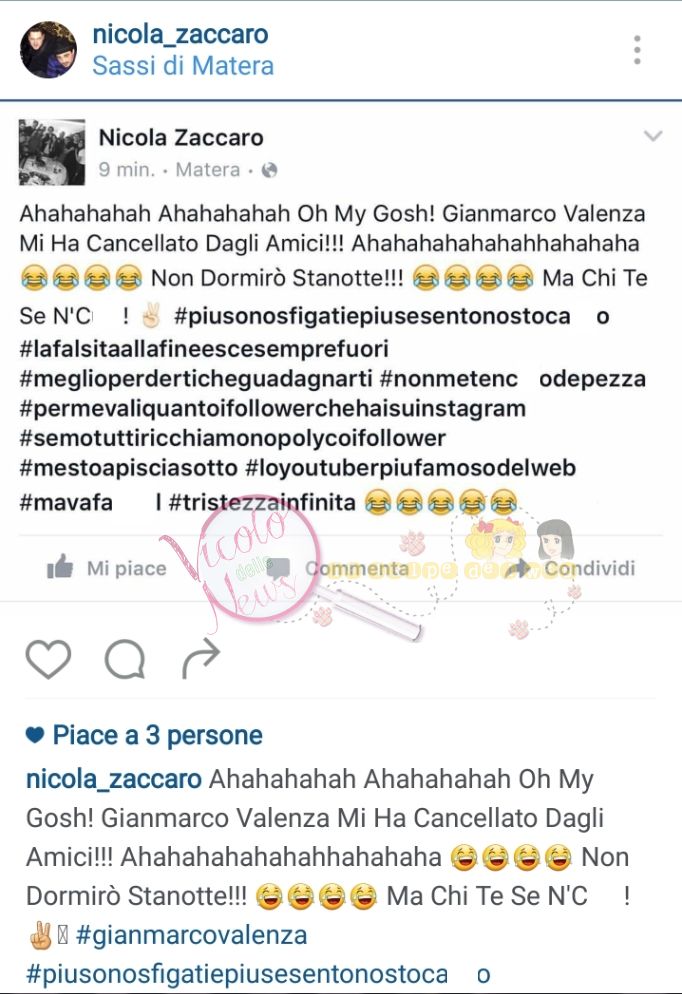
Task: Open the nicola_zaccaro username at top
Action: 180,34
